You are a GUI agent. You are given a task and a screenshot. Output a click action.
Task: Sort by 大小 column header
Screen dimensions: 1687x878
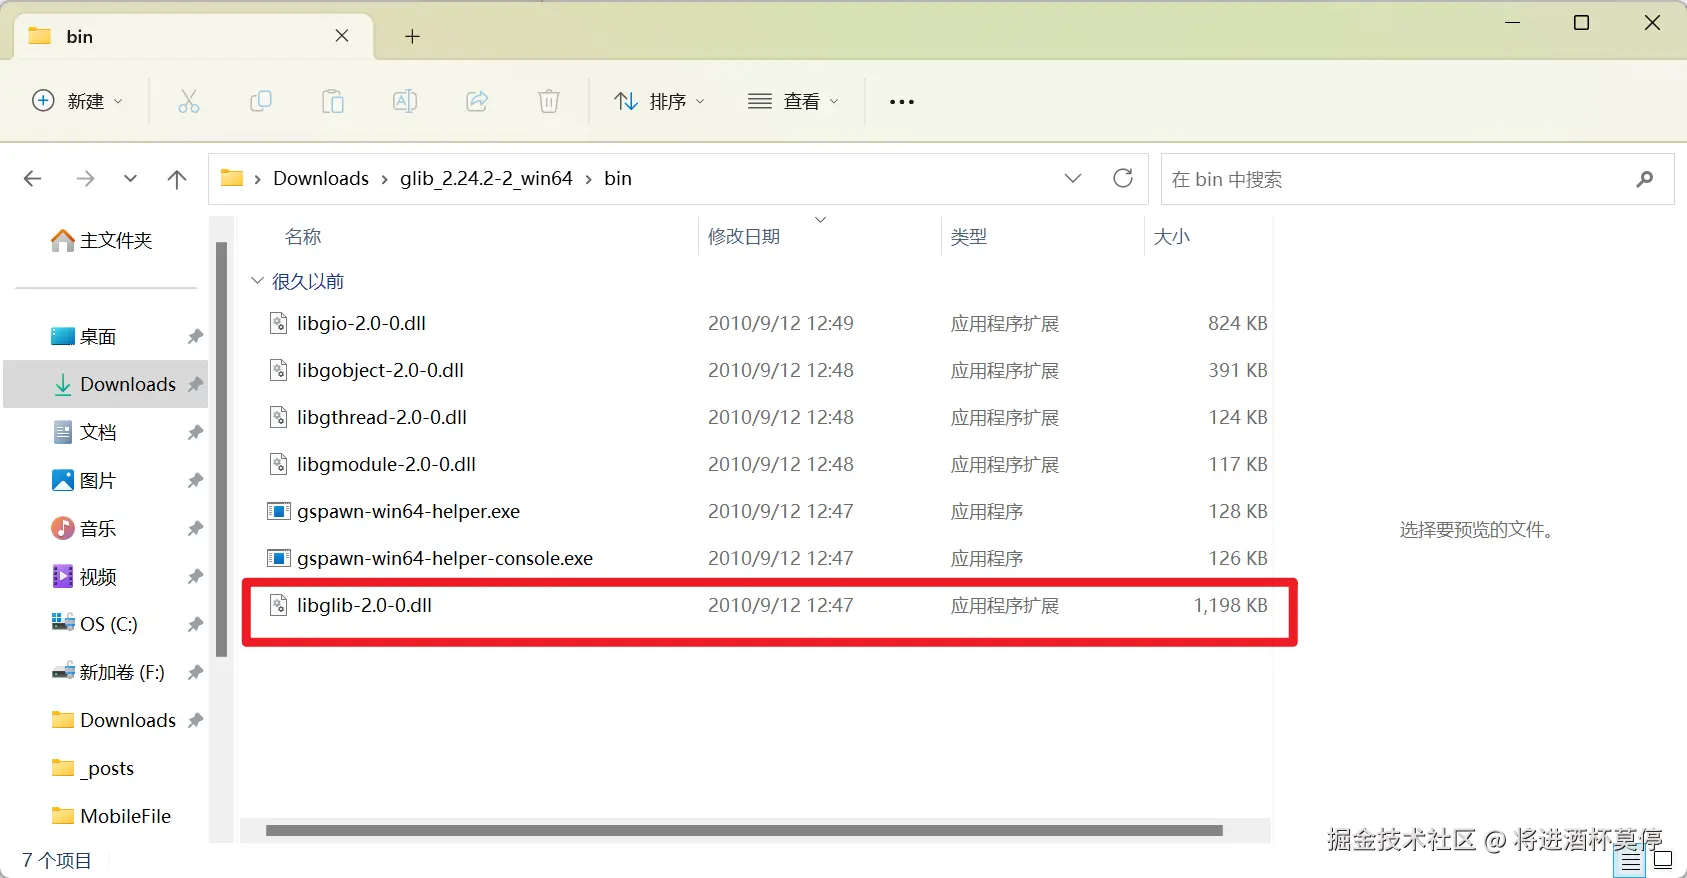coord(1172,237)
